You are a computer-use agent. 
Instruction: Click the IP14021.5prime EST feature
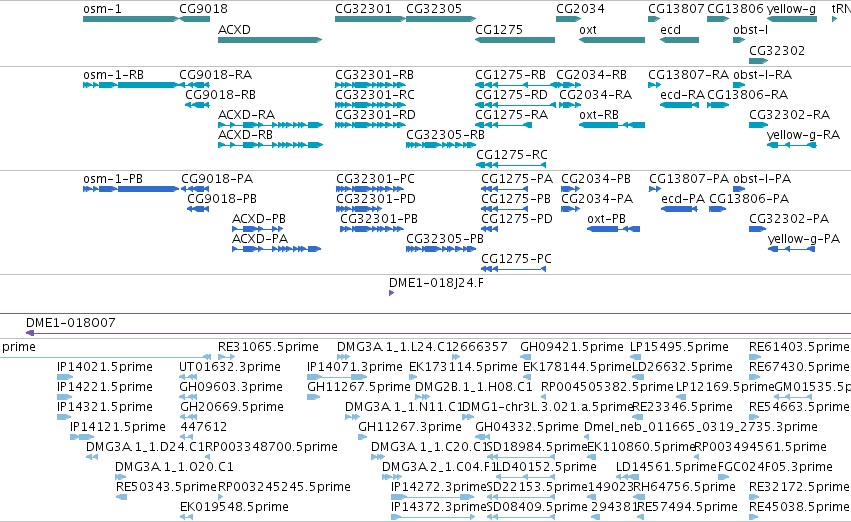coord(65,377)
